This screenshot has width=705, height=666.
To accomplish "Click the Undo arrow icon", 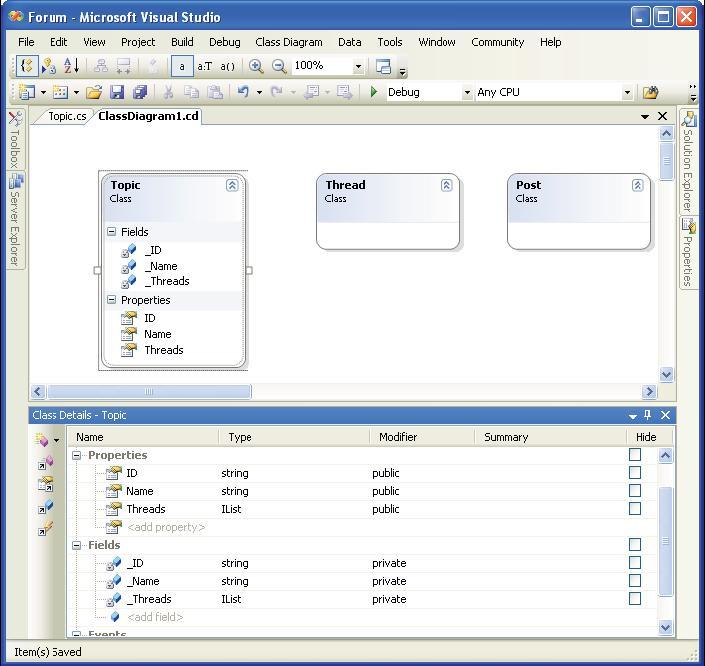I will point(242,92).
